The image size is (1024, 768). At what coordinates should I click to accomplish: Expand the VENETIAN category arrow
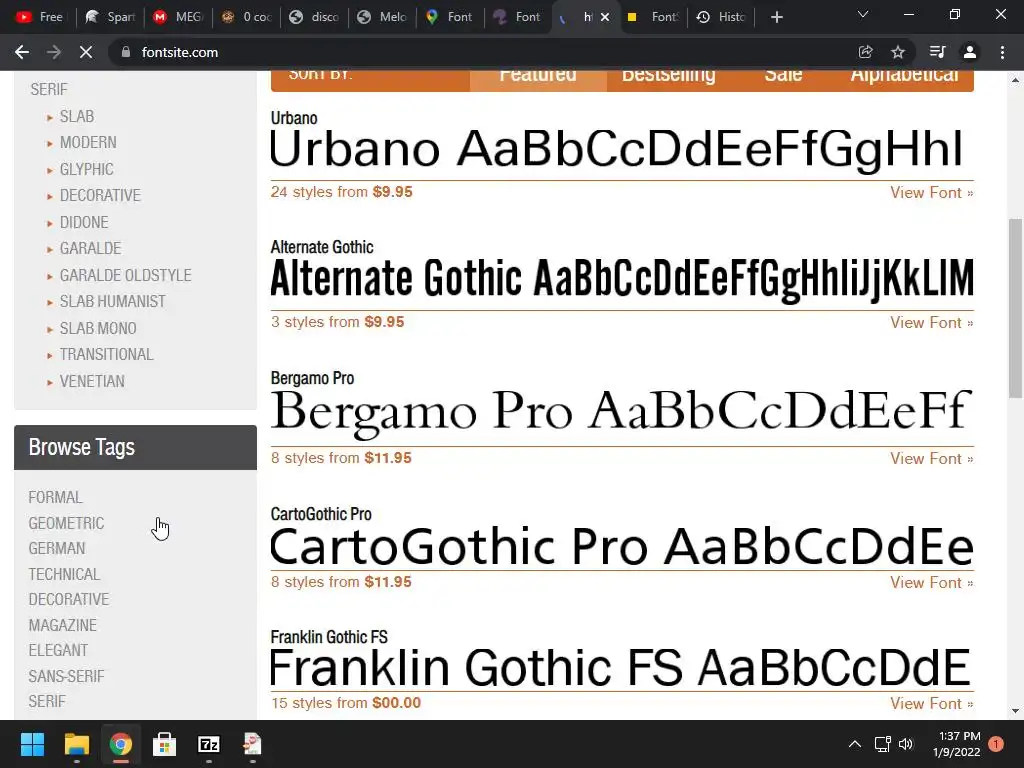tap(50, 382)
